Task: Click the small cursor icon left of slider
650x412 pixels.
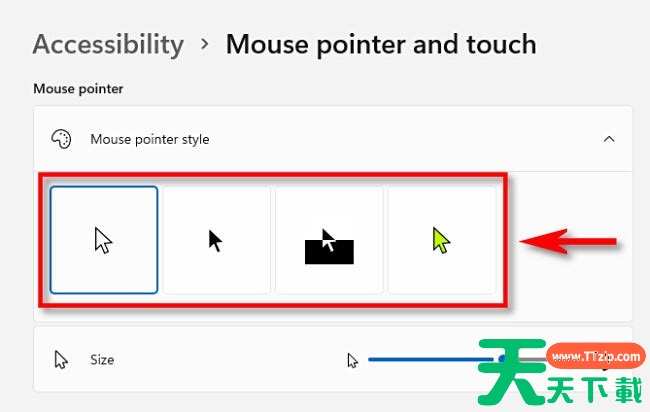Action: 352,361
